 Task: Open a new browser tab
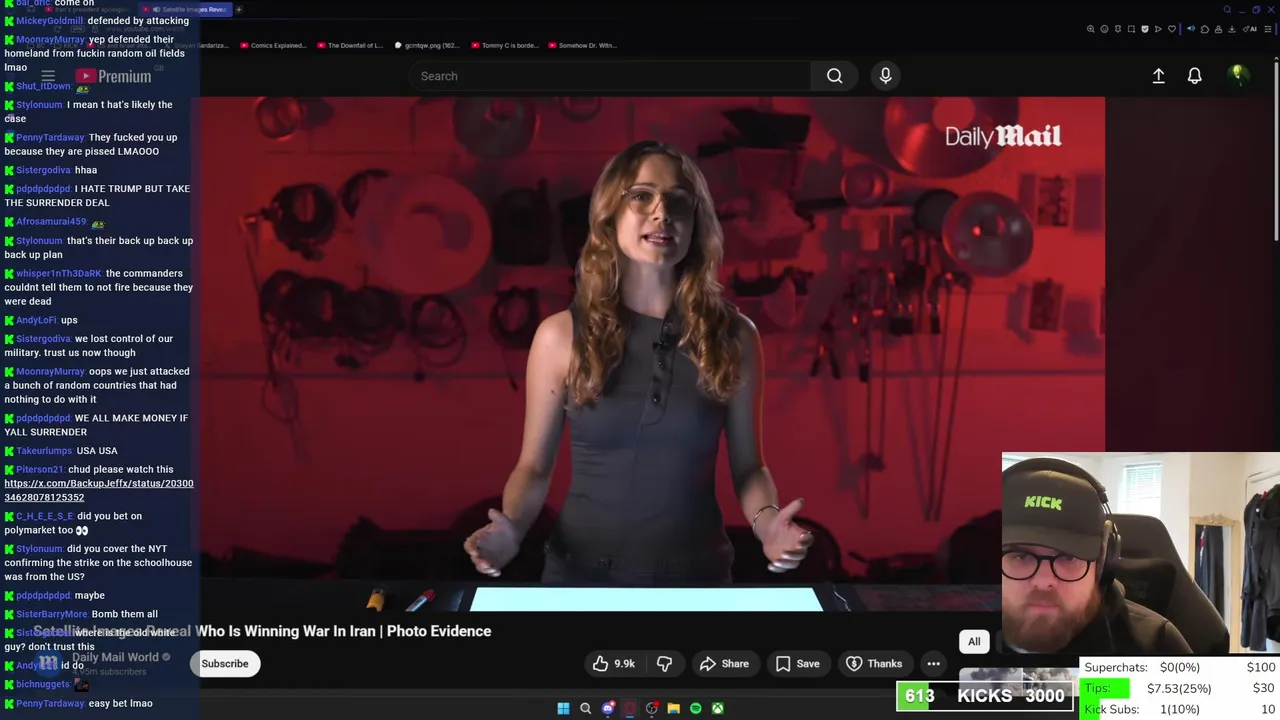click(239, 9)
